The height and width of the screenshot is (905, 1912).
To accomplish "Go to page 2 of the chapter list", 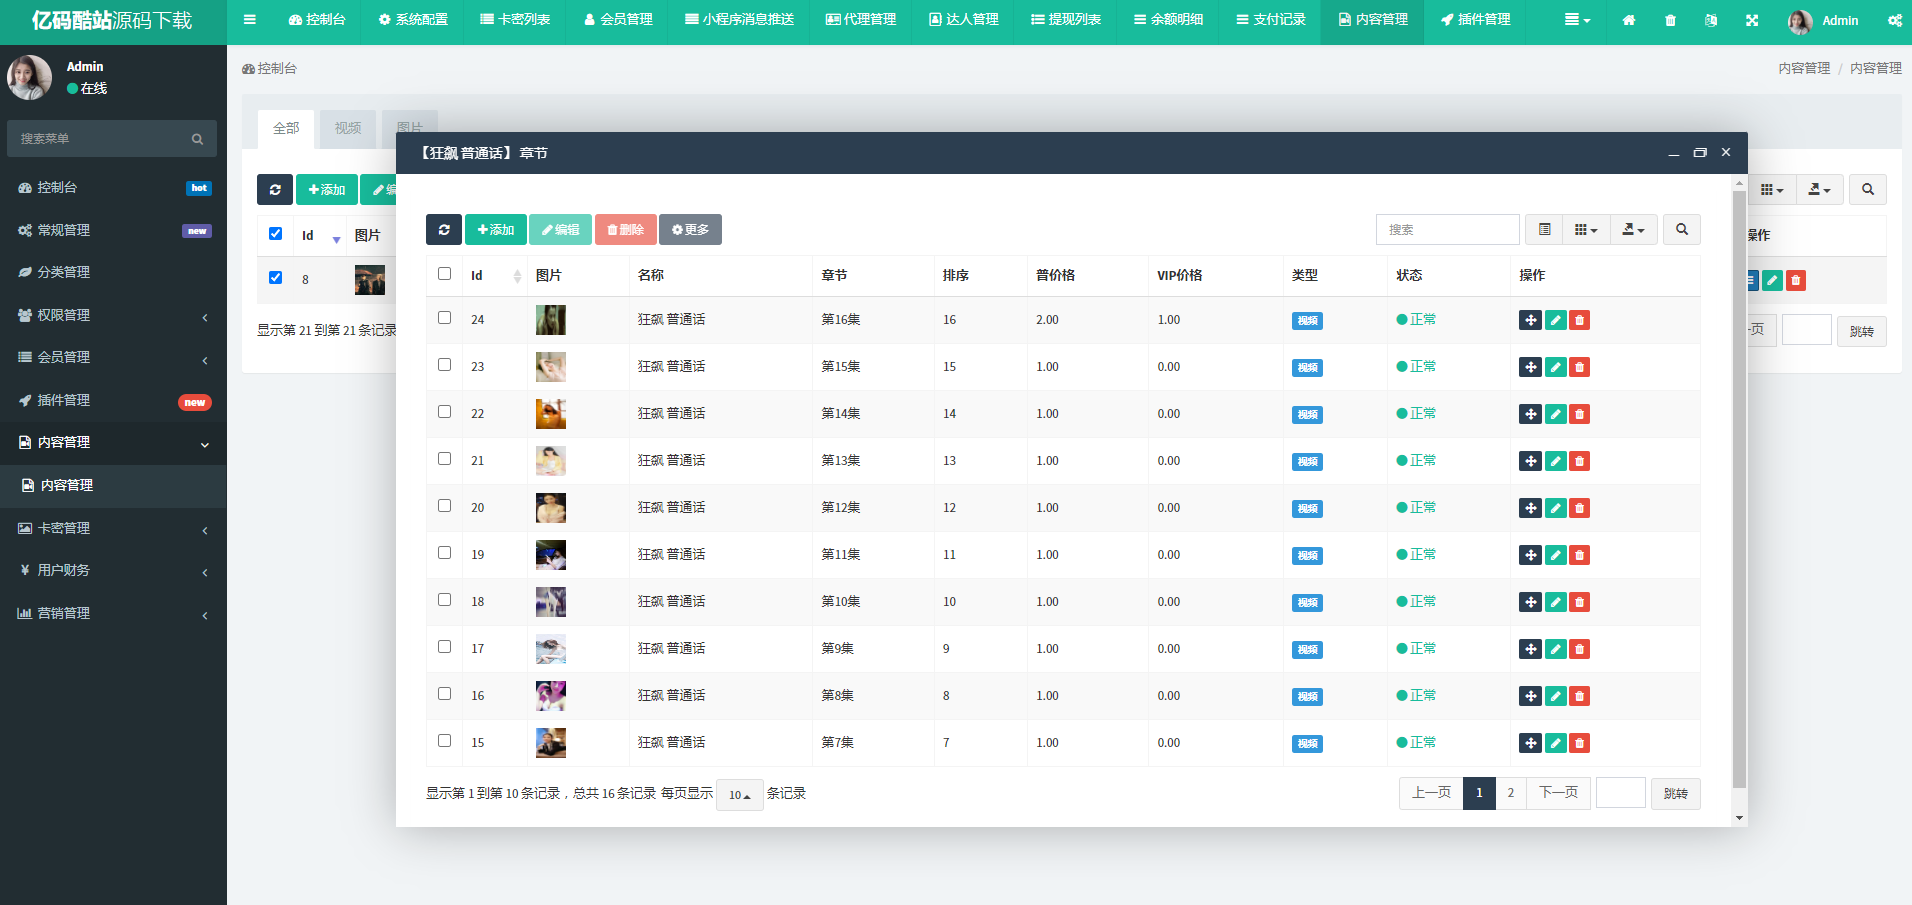I will (x=1510, y=793).
